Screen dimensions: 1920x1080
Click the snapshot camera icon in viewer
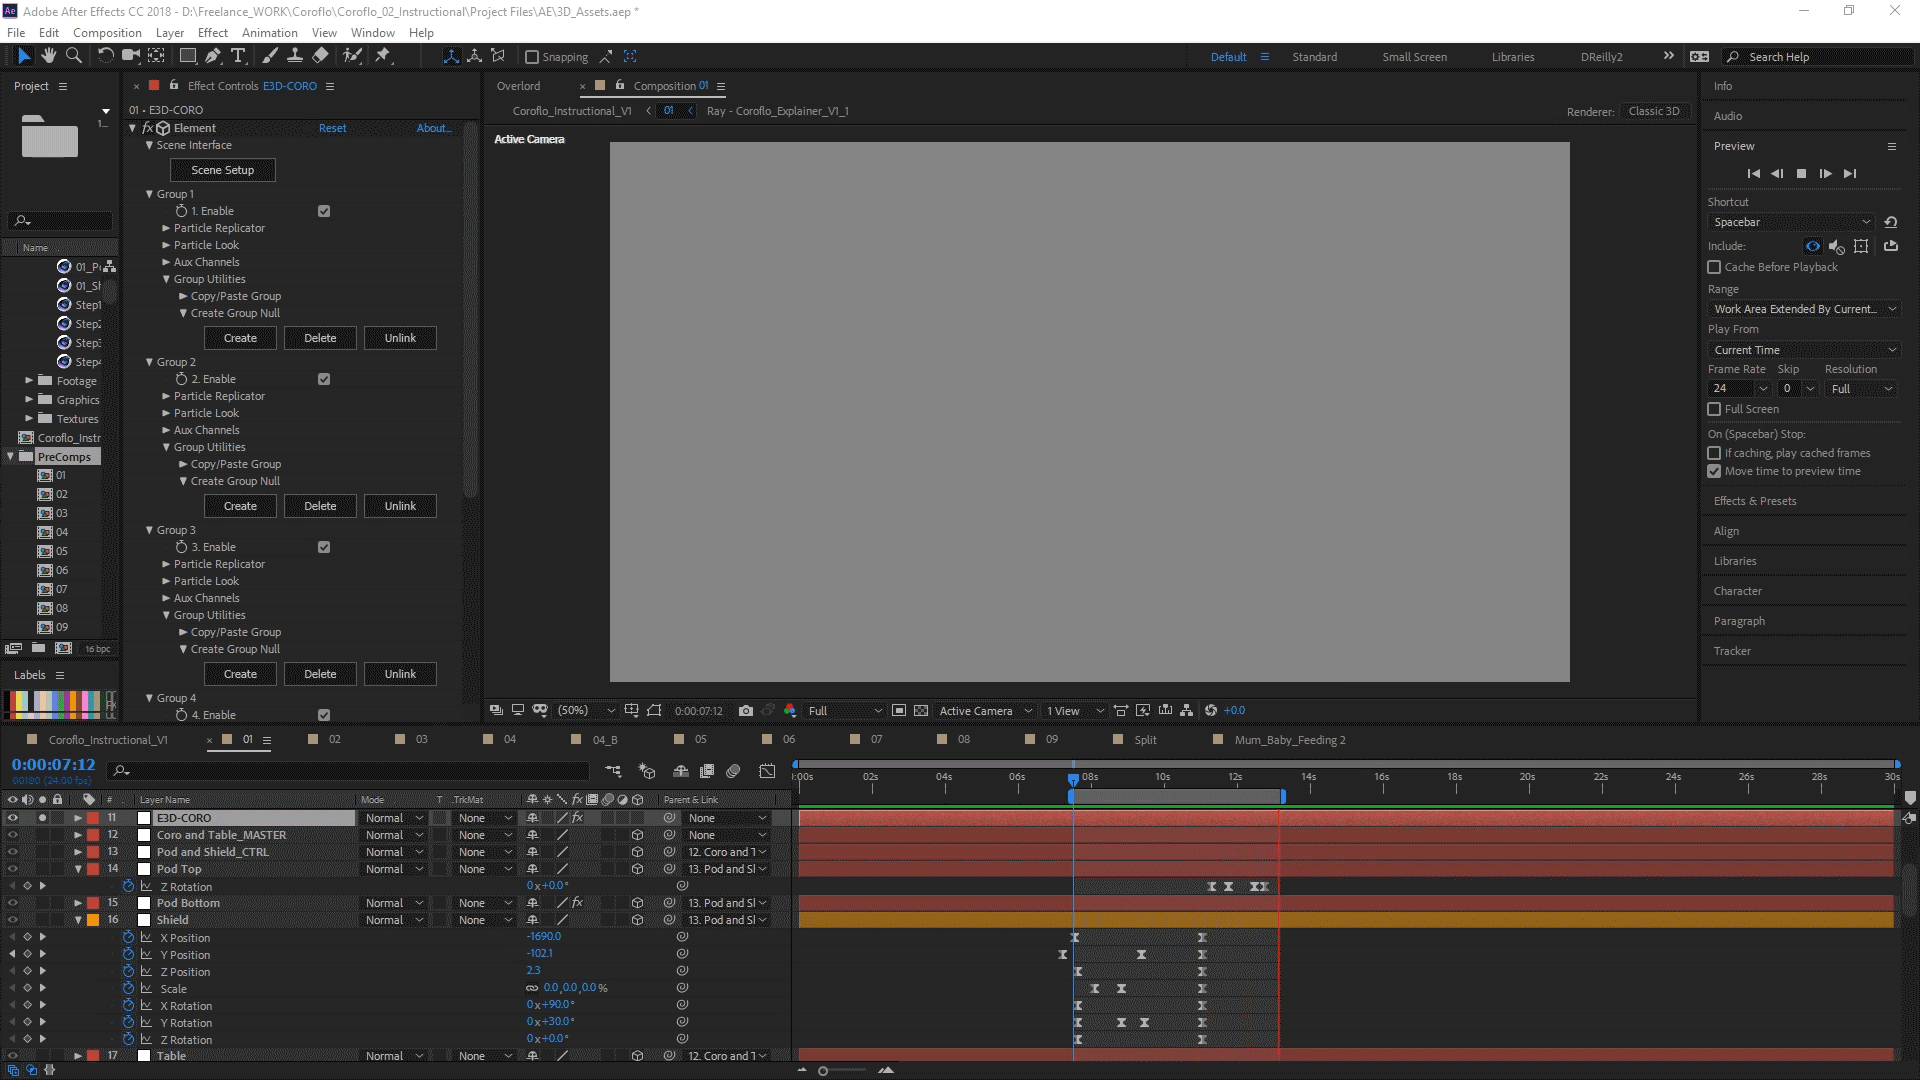pyautogui.click(x=746, y=711)
